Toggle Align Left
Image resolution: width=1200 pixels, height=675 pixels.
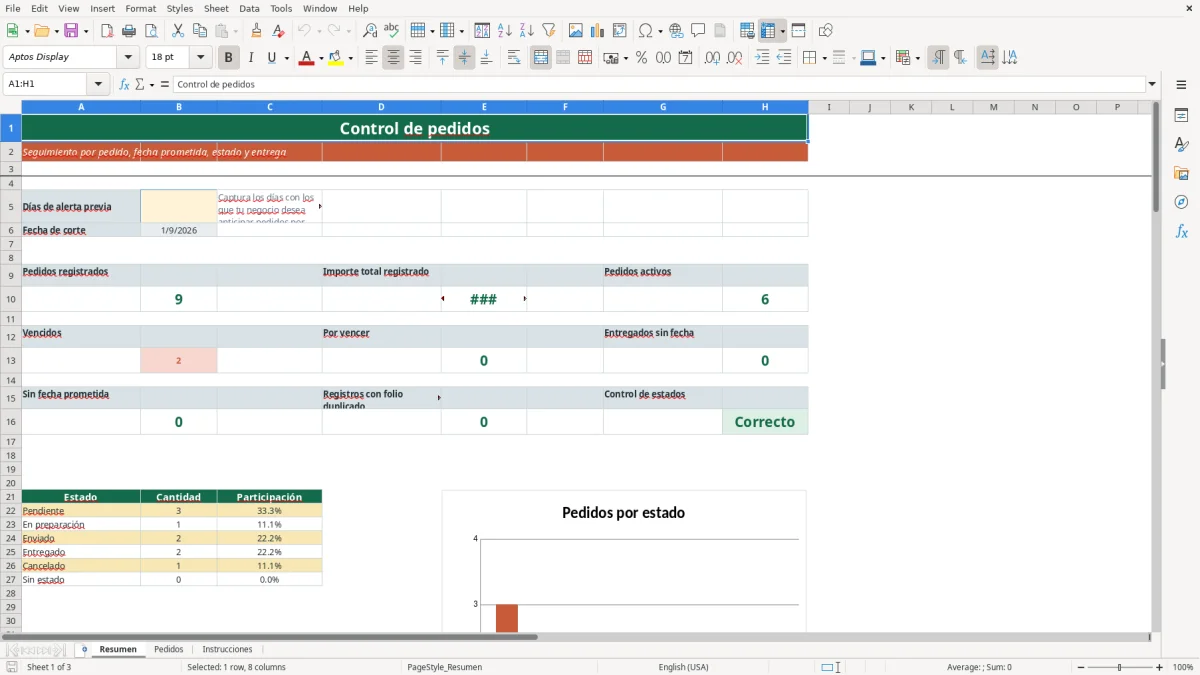point(371,58)
